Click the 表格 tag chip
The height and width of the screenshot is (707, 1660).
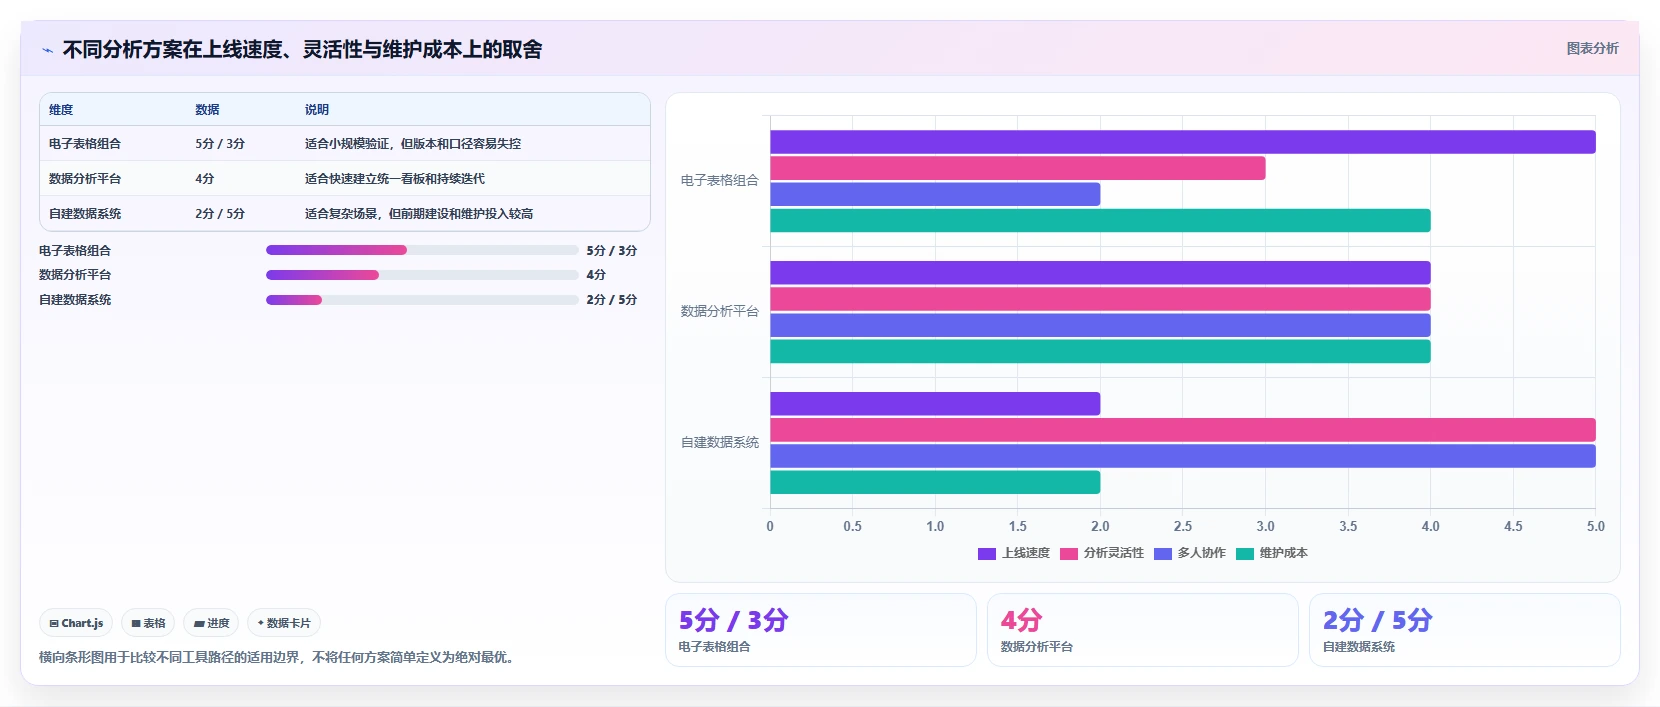[x=148, y=623]
